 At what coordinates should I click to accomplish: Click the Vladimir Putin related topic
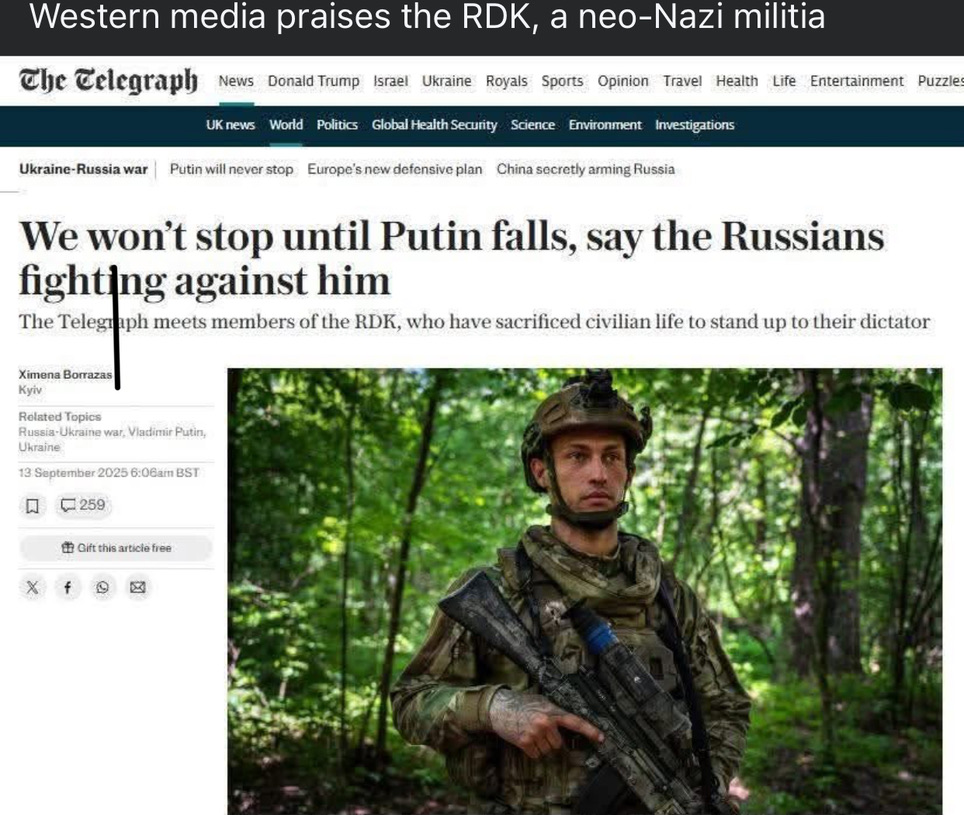(167, 431)
